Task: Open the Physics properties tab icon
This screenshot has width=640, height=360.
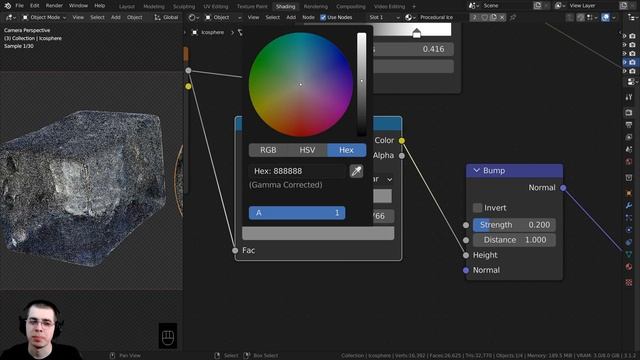Action: click(x=629, y=230)
